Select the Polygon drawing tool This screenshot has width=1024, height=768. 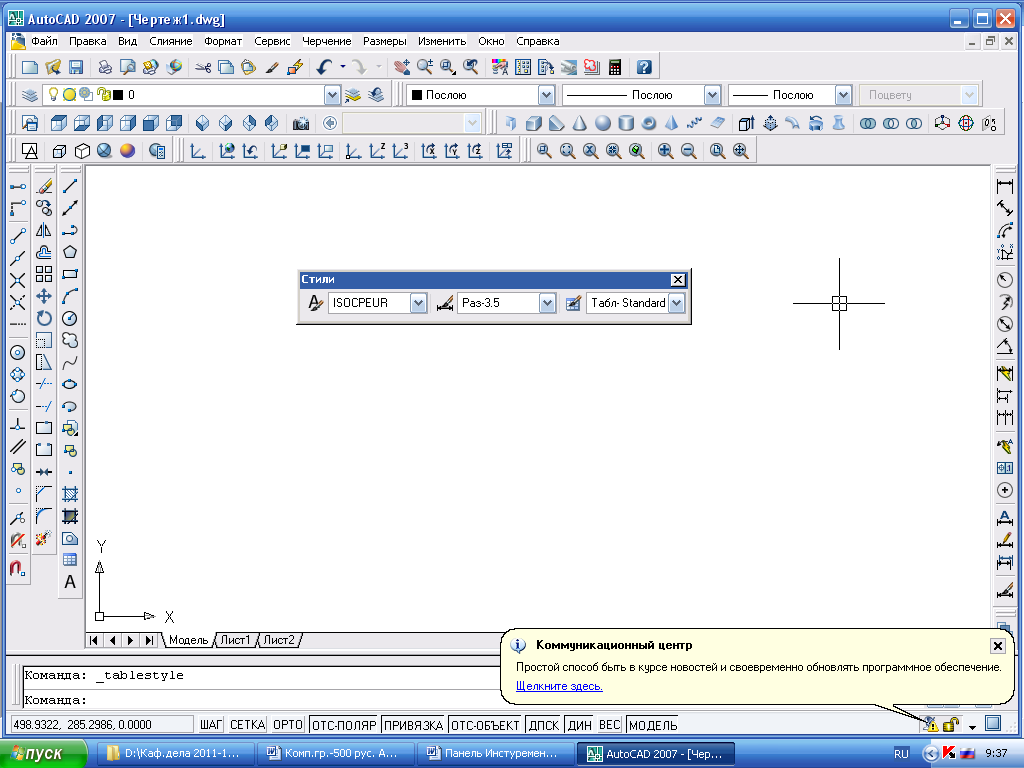[70, 252]
